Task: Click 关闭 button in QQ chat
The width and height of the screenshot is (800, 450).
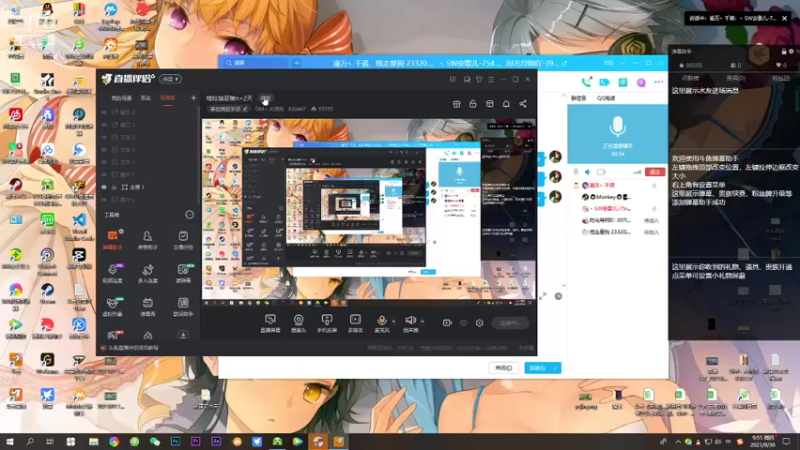Action: pyautogui.click(x=503, y=368)
